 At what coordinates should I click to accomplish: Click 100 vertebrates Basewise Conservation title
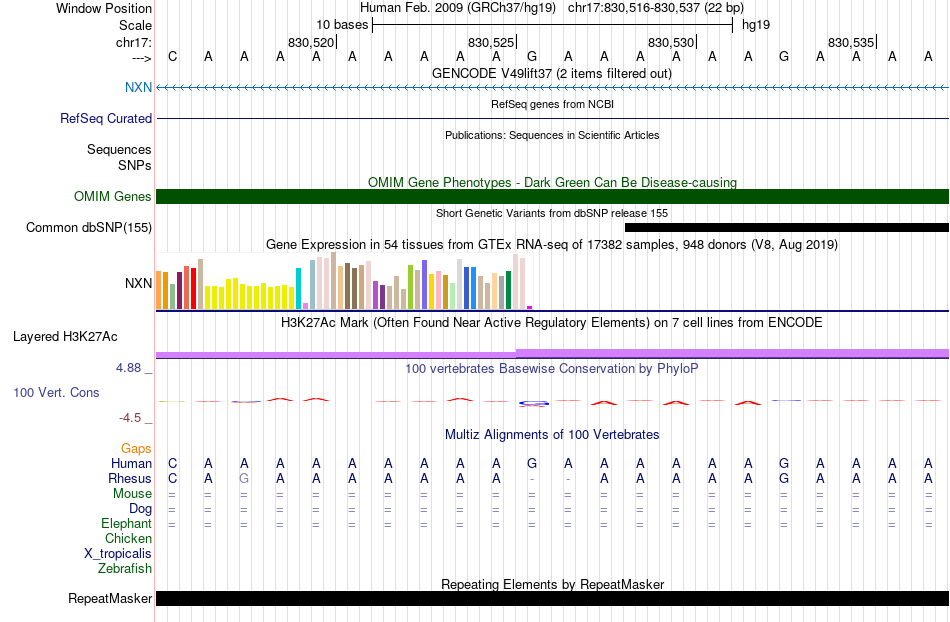pyautogui.click(x=552, y=368)
